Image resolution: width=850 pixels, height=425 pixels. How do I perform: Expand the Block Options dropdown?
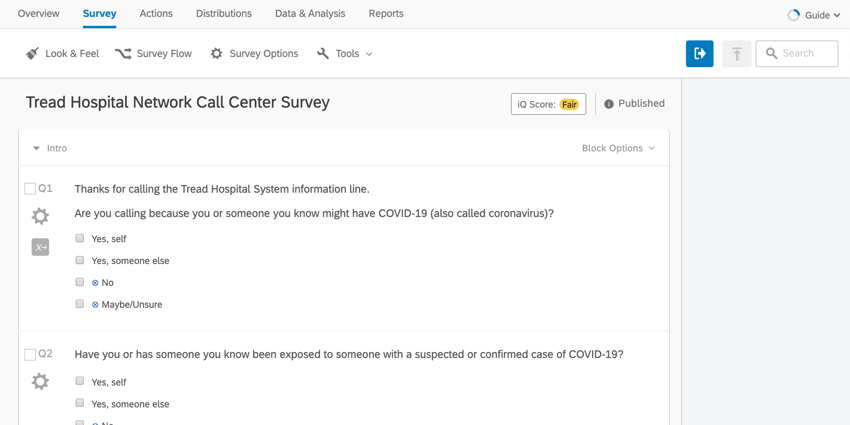pos(618,148)
